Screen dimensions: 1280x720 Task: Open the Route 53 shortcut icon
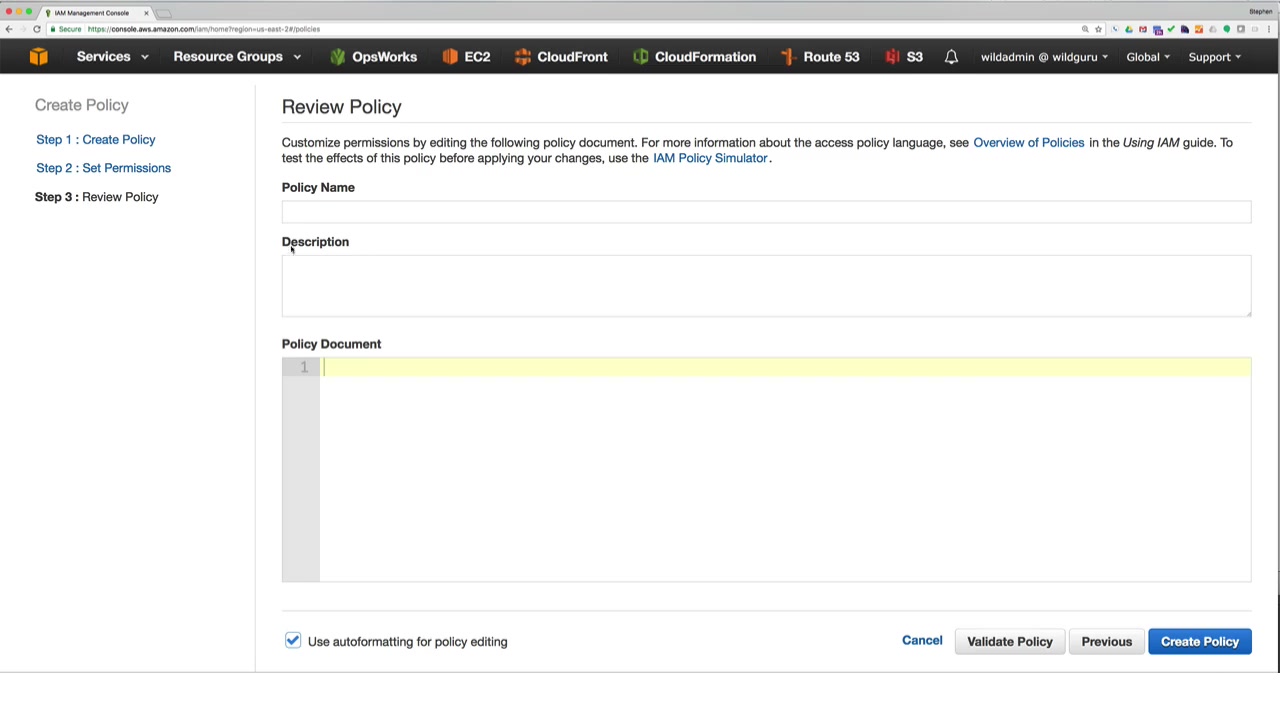(x=788, y=57)
